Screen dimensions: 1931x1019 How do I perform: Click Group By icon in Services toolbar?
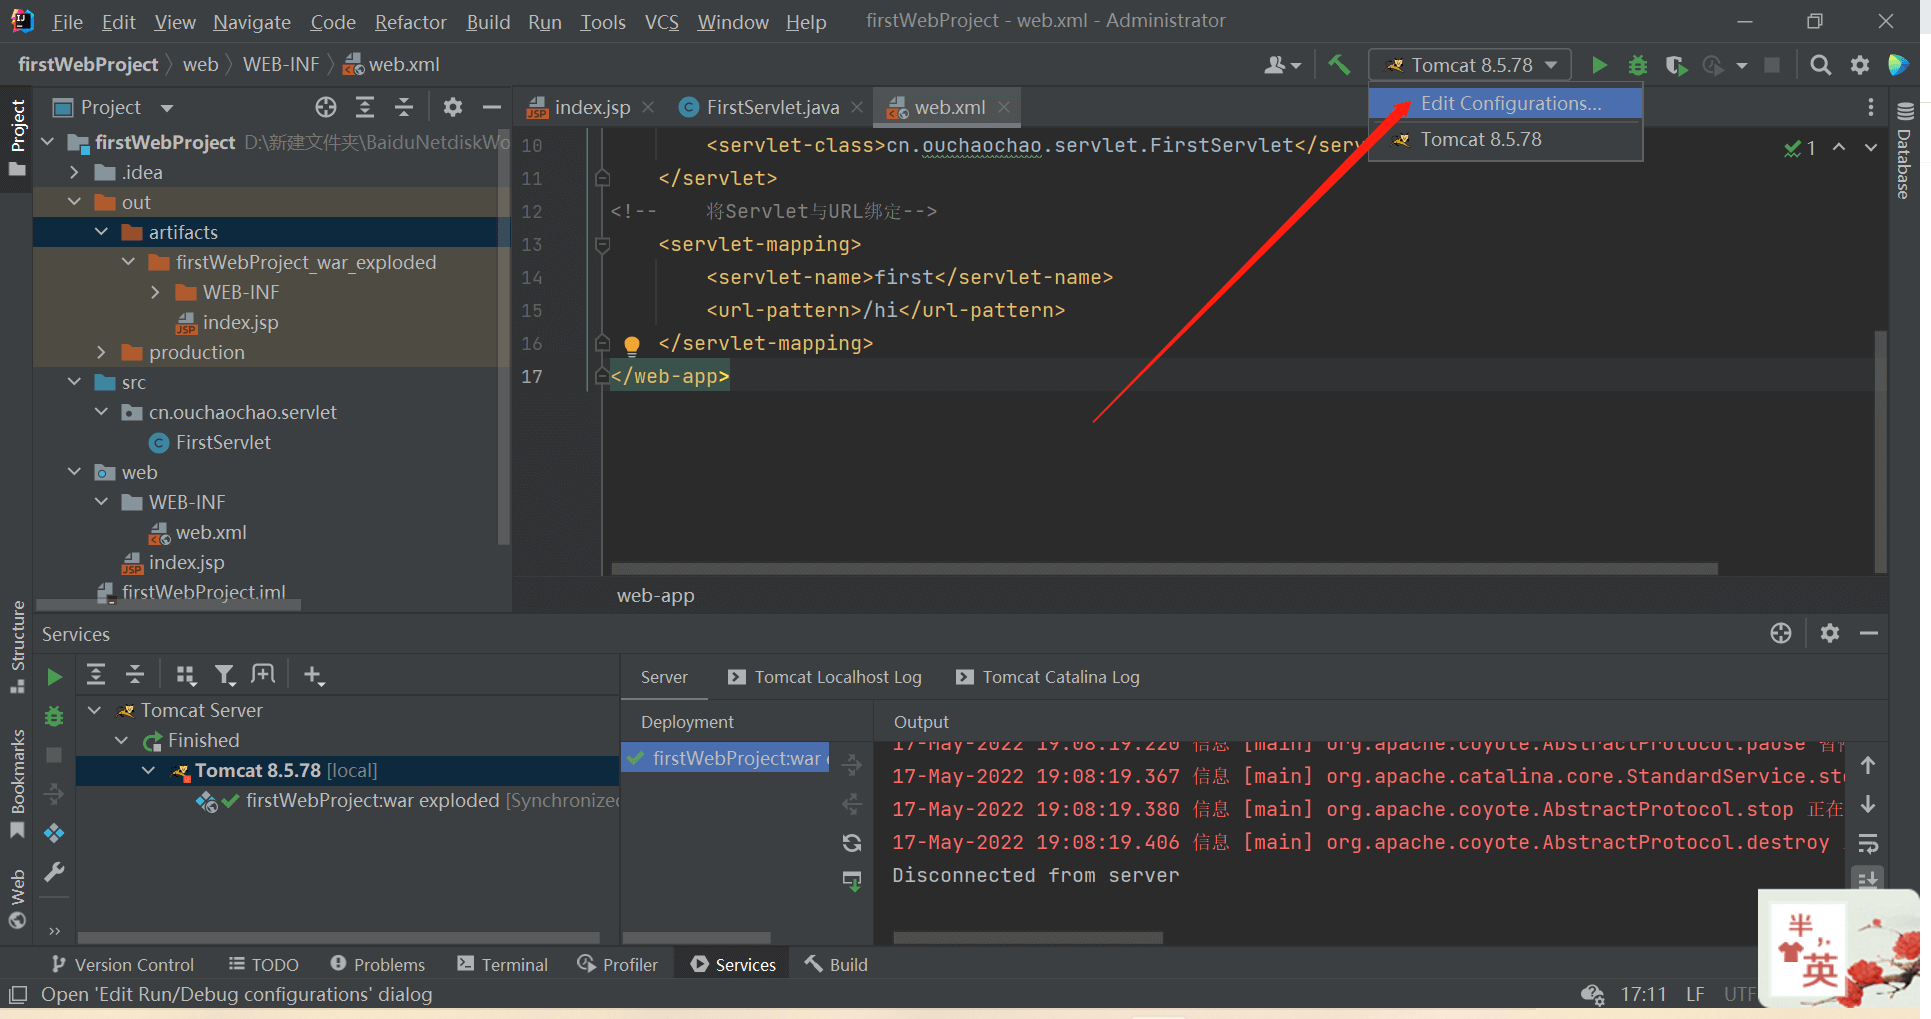(x=186, y=675)
